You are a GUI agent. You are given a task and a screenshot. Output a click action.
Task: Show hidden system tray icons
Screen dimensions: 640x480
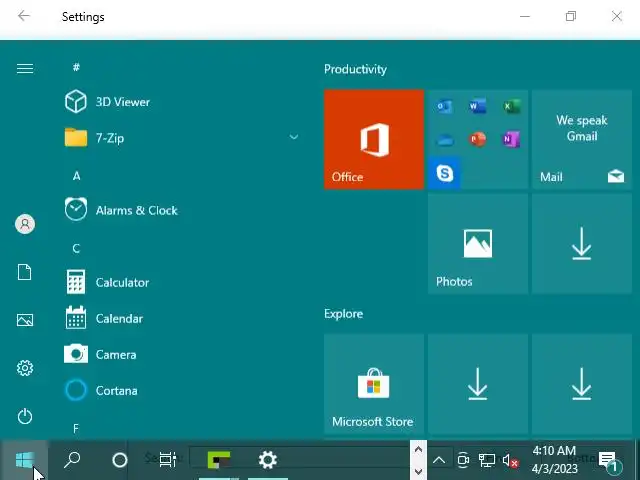(x=439, y=460)
